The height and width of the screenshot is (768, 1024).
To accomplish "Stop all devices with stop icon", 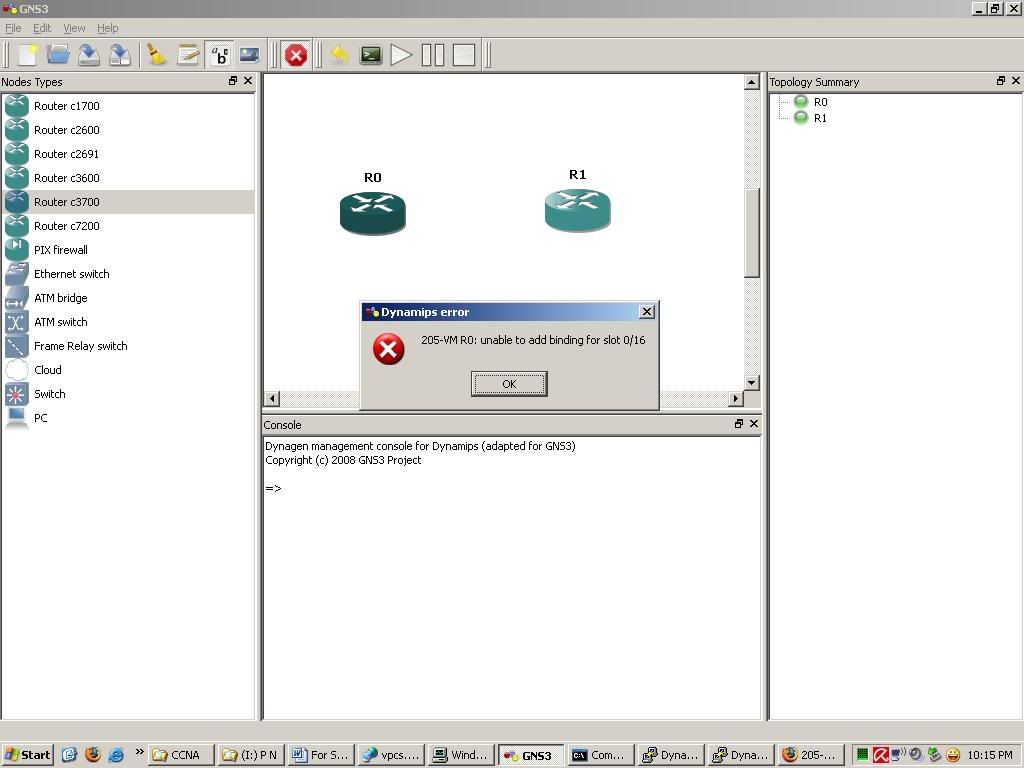I will (x=464, y=55).
